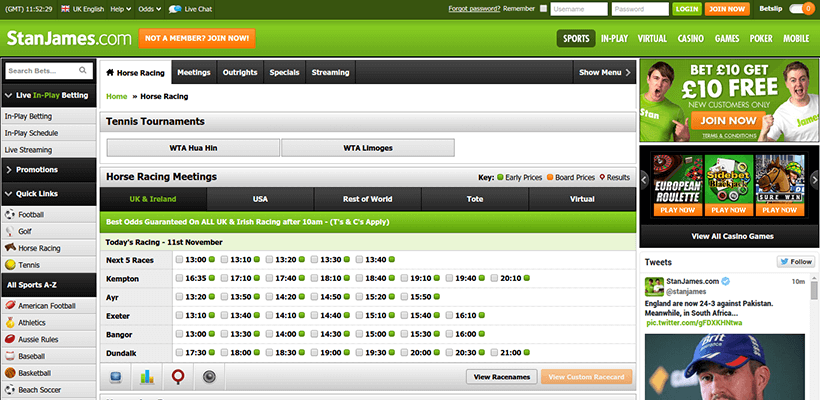Check the Exeter 14:10 race checkbox

coord(269,315)
